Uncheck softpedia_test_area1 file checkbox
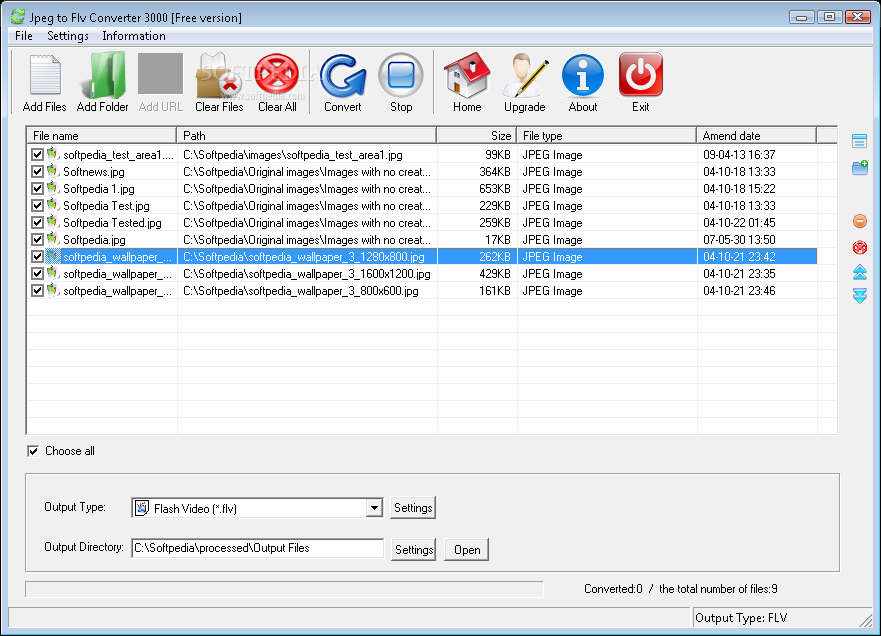Viewport: 881px width, 636px height. coord(37,155)
